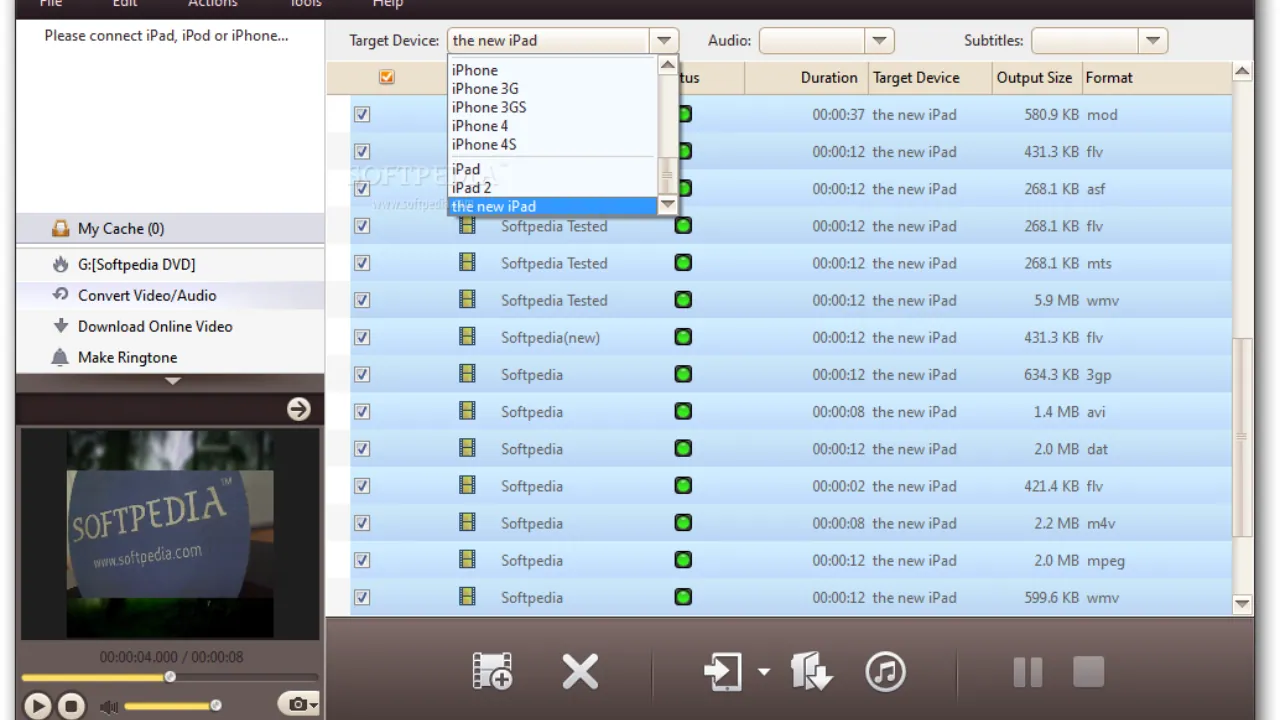Click the film icon in the mpeg row
Screen dimensions: 1280x720
pos(467,560)
